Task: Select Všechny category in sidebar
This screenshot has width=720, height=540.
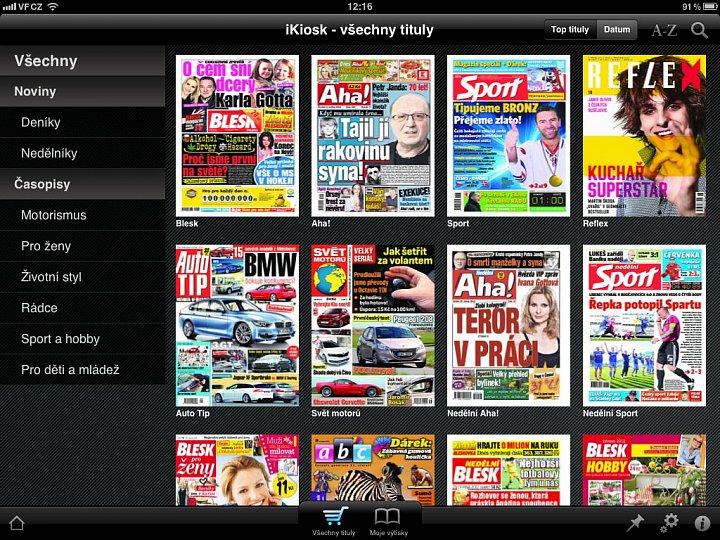Action: point(83,61)
